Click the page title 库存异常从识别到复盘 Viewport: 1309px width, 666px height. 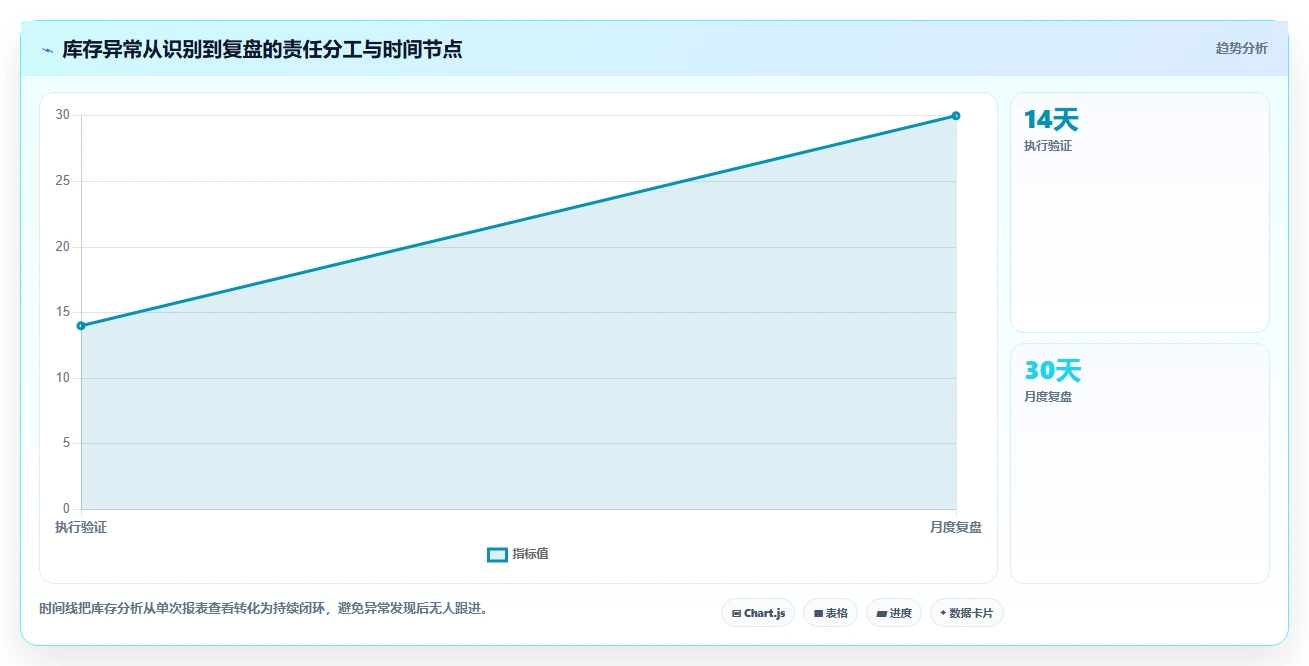point(262,49)
